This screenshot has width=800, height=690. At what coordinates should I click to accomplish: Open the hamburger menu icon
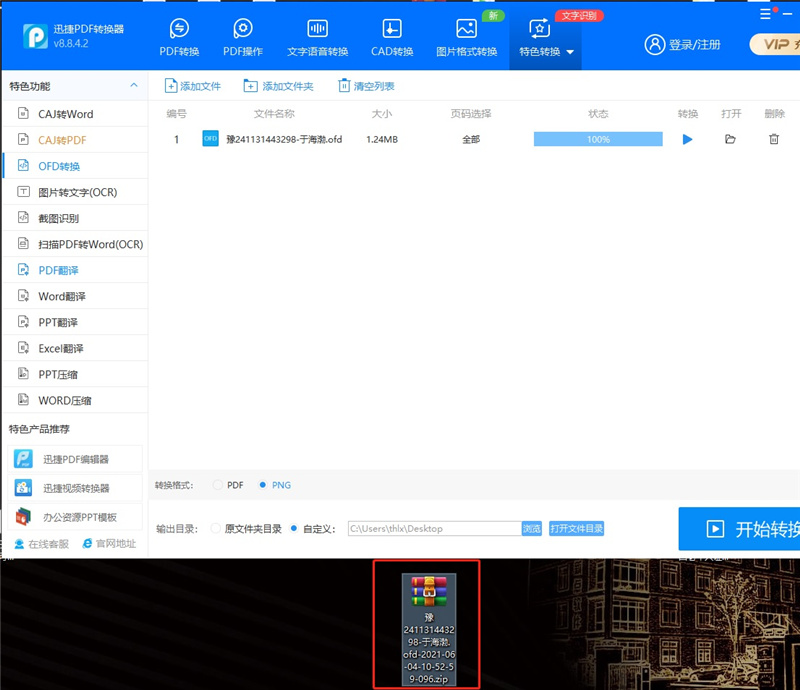click(765, 14)
